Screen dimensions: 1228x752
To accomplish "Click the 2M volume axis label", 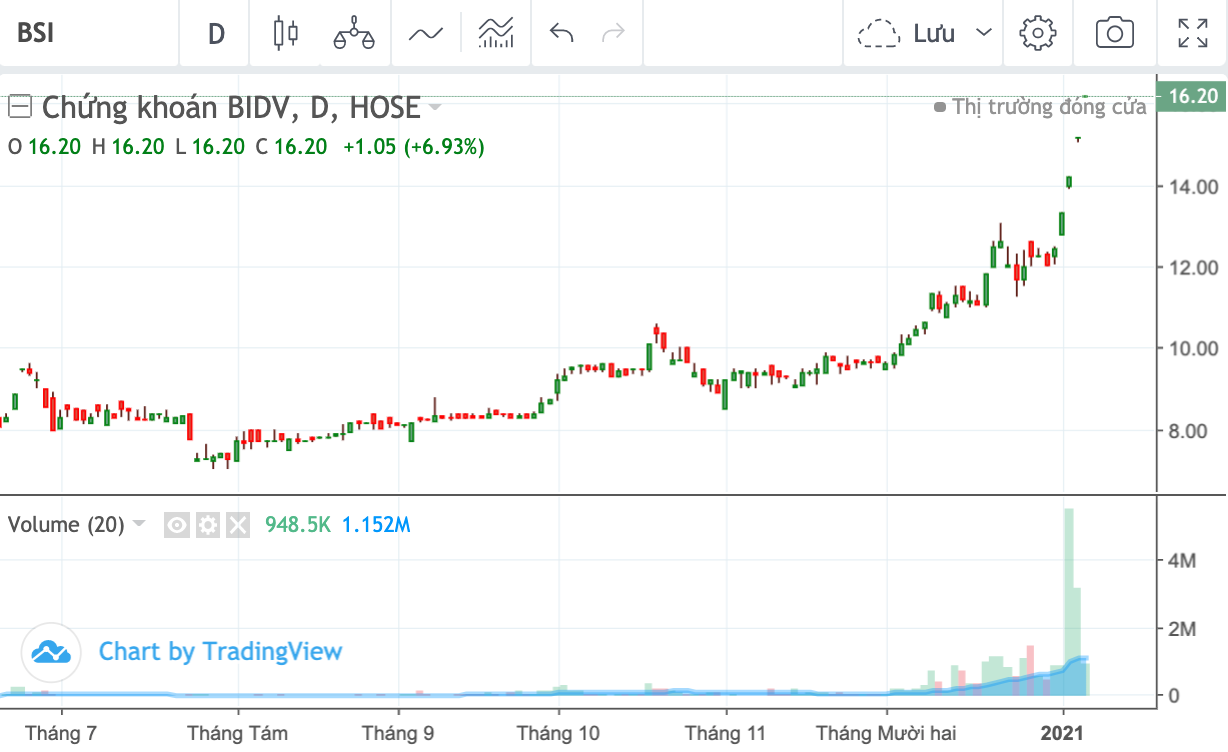I will point(1184,629).
